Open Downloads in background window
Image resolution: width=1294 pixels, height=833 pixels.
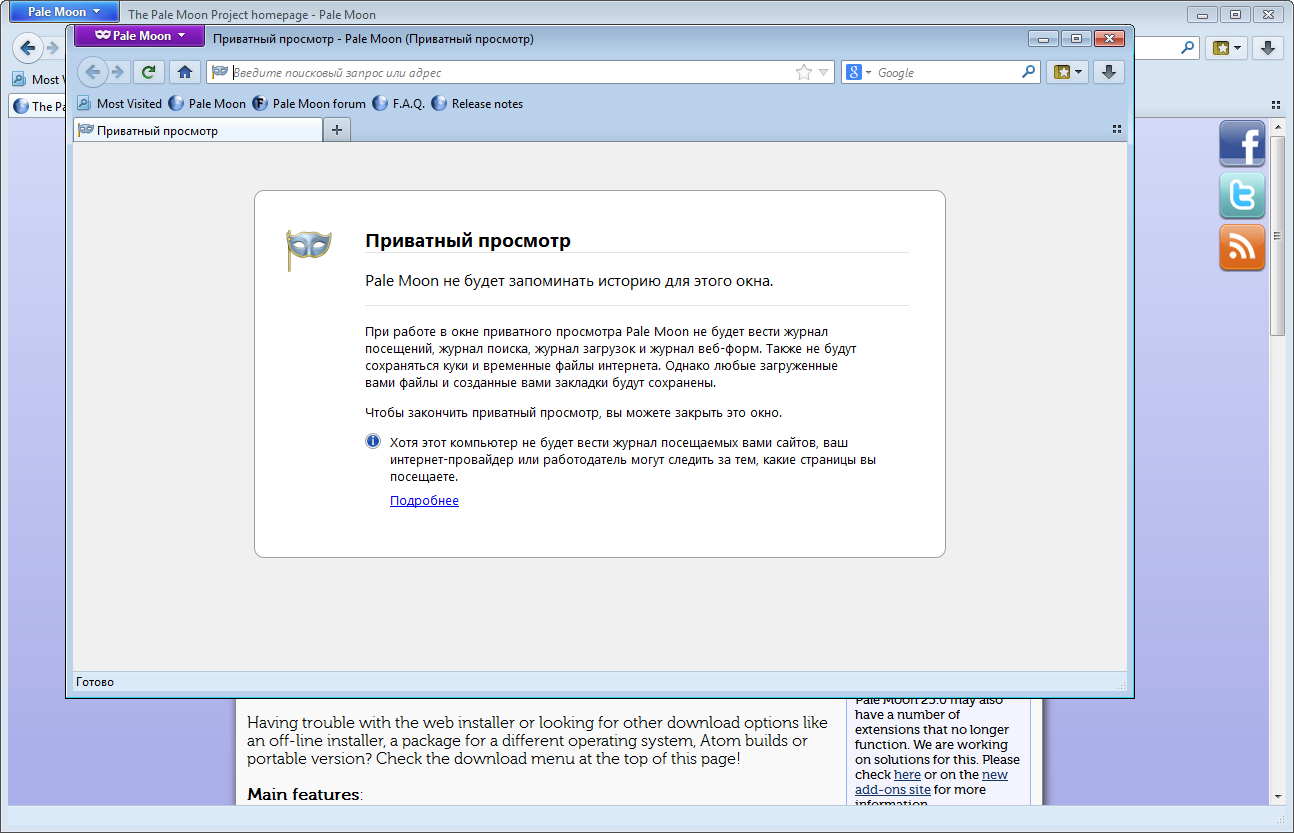pyautogui.click(x=1268, y=47)
